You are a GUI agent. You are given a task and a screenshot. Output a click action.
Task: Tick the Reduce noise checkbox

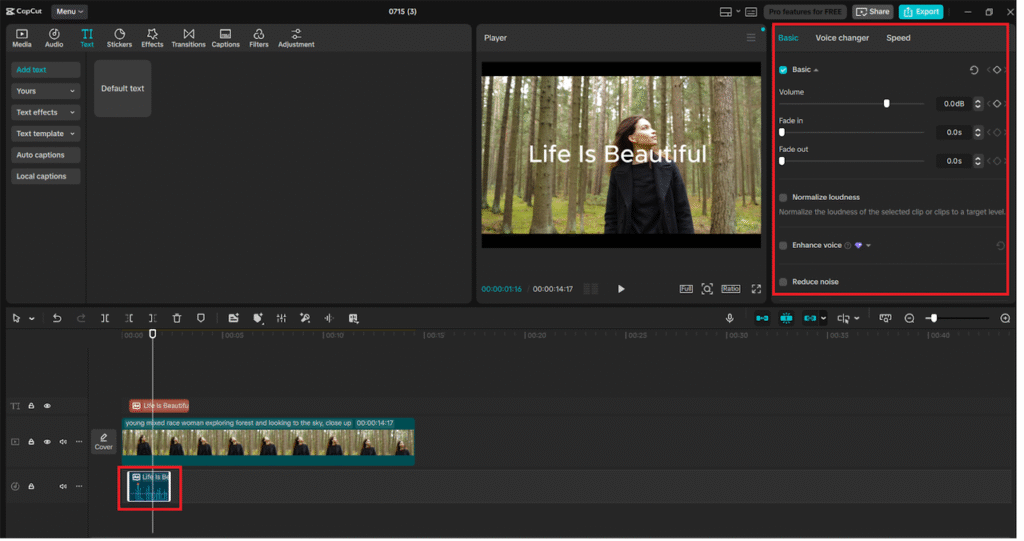pos(783,282)
